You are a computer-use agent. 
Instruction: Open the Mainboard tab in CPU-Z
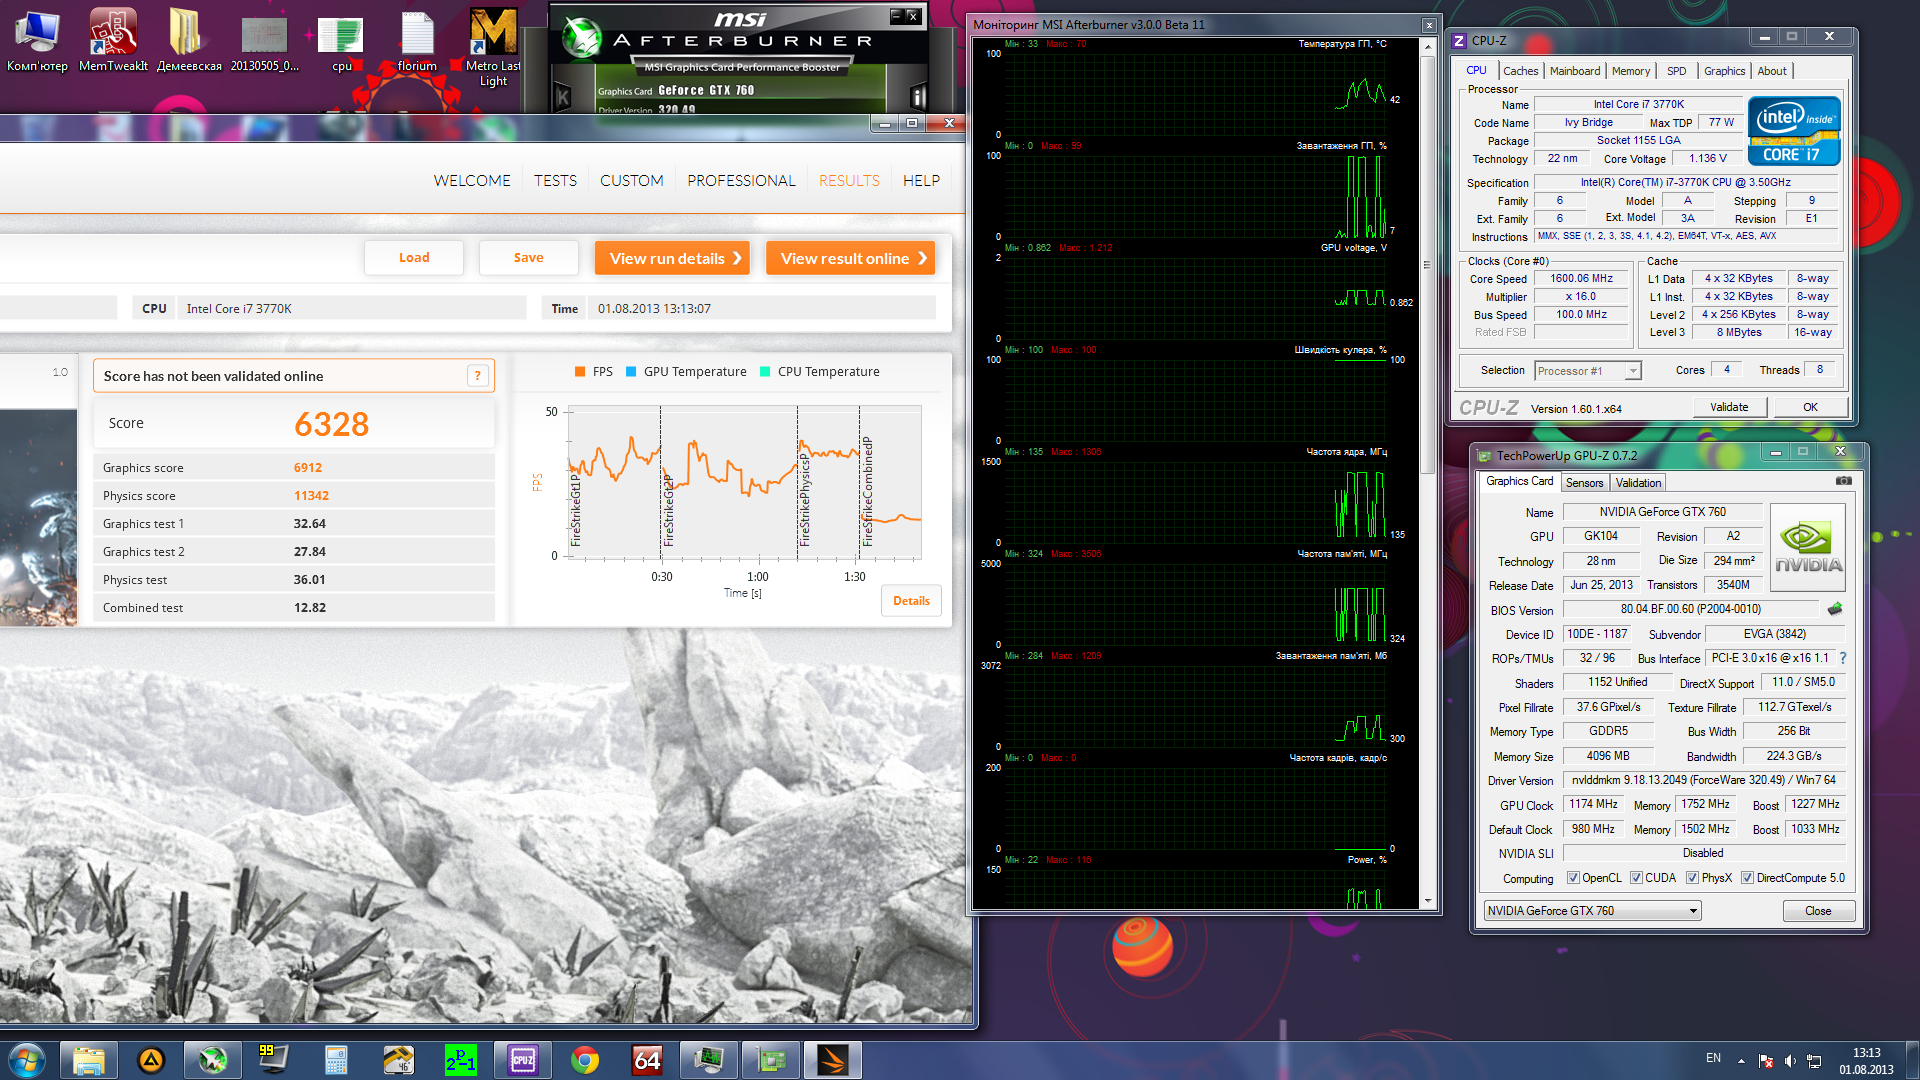1574,71
